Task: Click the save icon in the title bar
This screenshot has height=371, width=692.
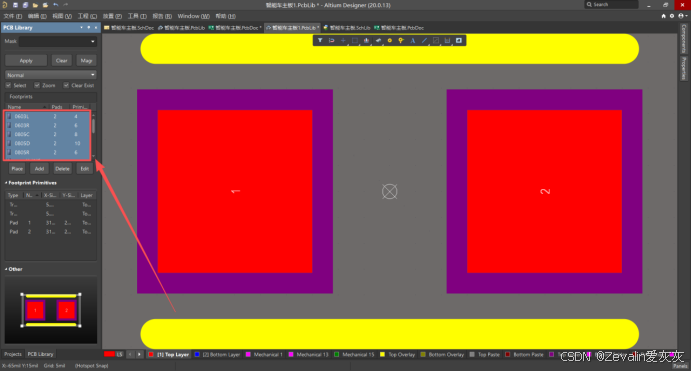Action: tap(15, 5)
